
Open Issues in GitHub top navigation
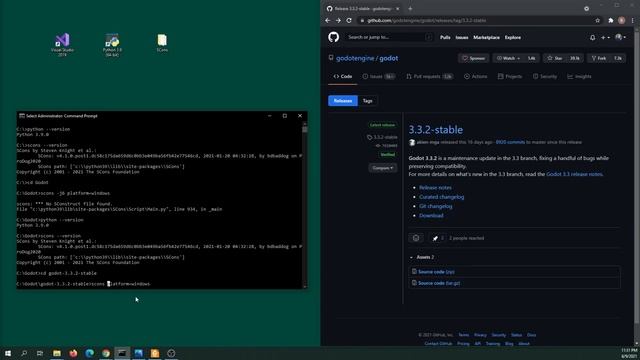coord(462,38)
